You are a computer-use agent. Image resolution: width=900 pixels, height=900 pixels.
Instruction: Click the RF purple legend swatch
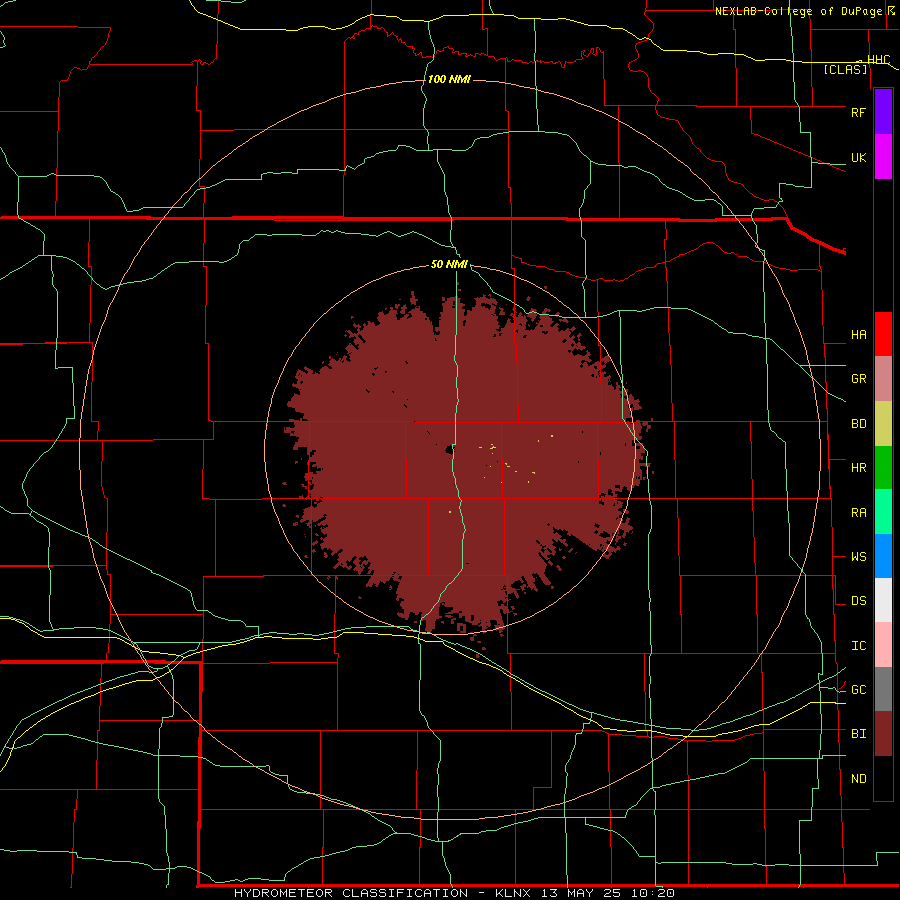click(x=883, y=112)
